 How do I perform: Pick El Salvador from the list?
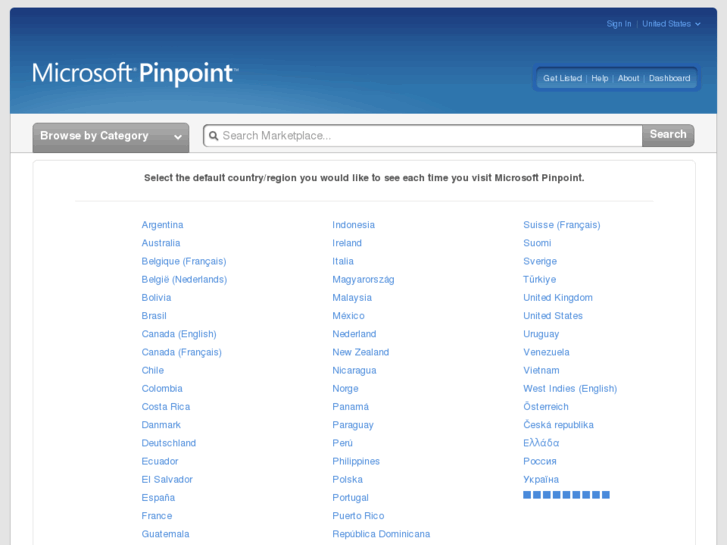(x=167, y=480)
